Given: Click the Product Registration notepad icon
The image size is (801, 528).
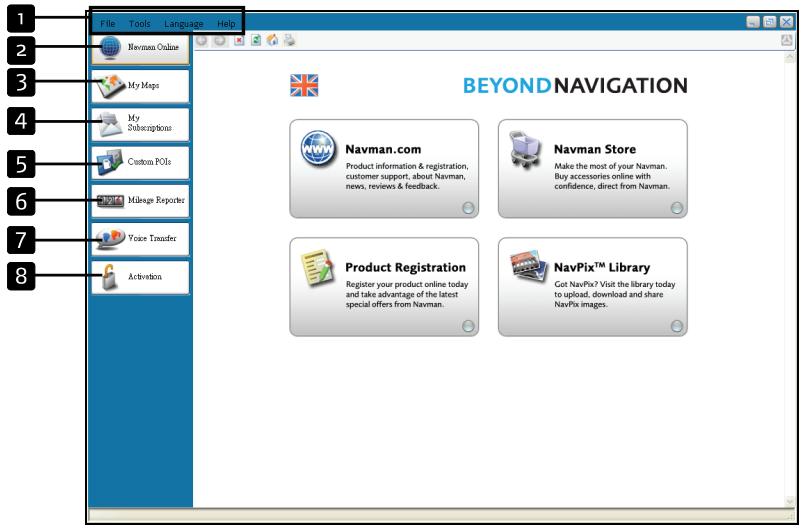Looking at the screenshot, I should tap(317, 267).
